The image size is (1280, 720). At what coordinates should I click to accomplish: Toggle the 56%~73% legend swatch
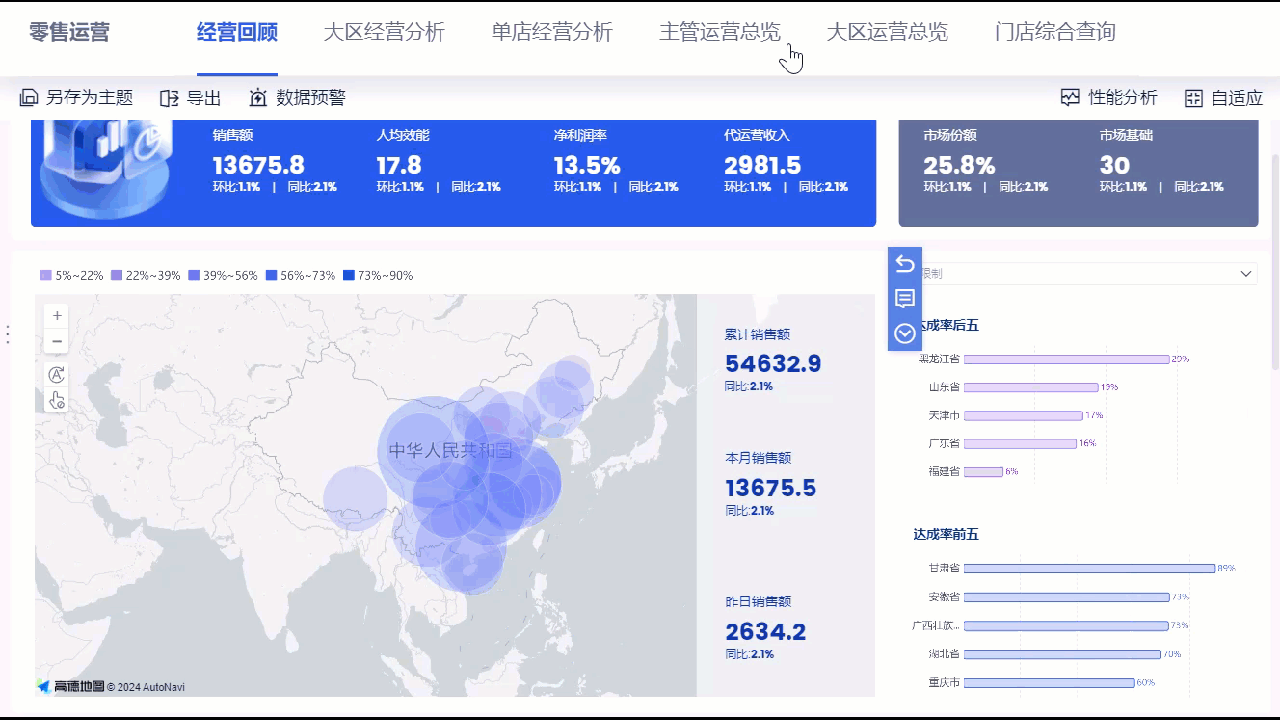(271, 276)
